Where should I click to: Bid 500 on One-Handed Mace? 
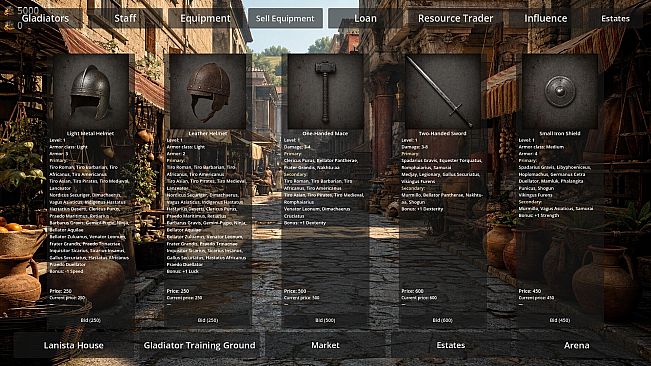325,320
